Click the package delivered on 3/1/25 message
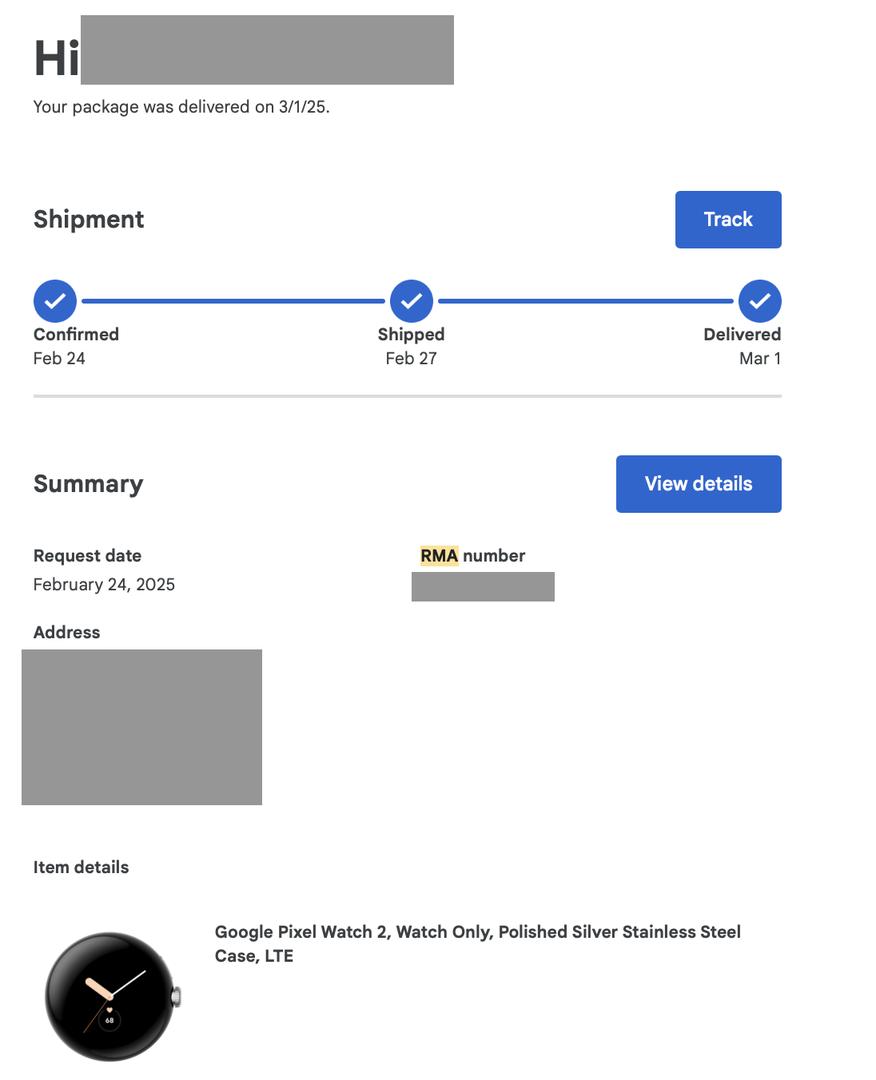 point(181,107)
